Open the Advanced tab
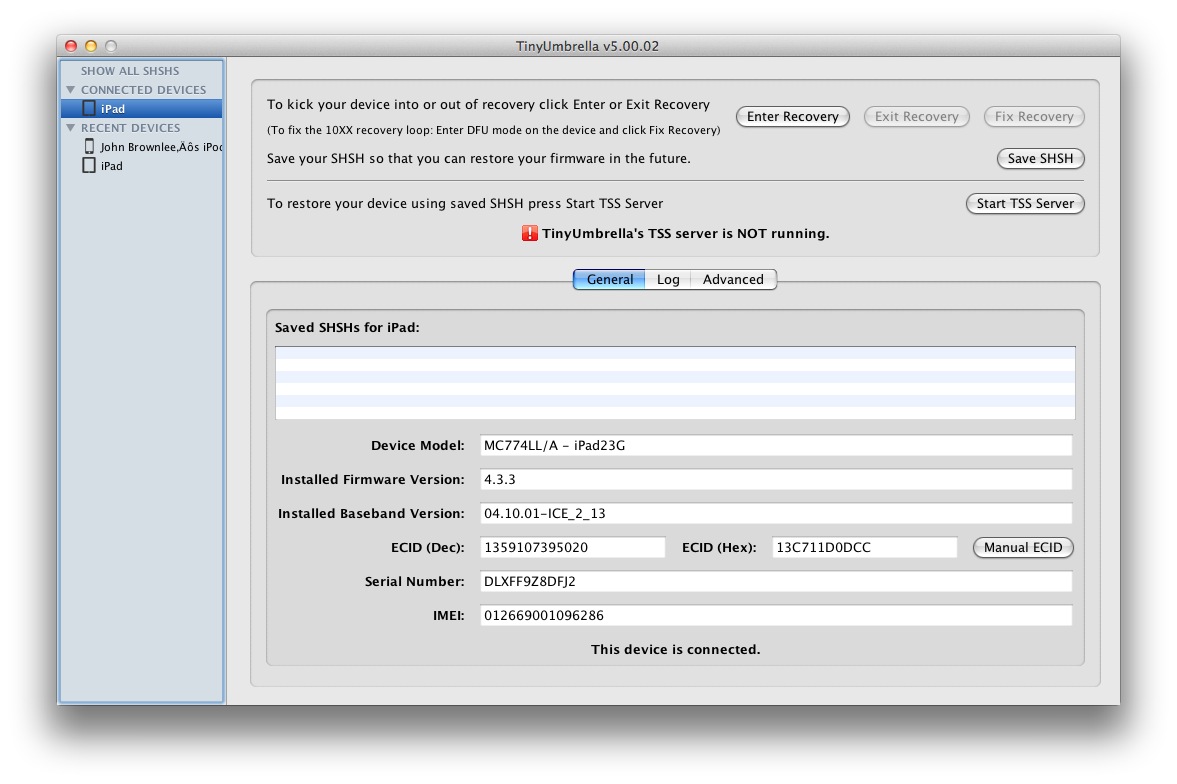The width and height of the screenshot is (1177, 784). coord(733,280)
